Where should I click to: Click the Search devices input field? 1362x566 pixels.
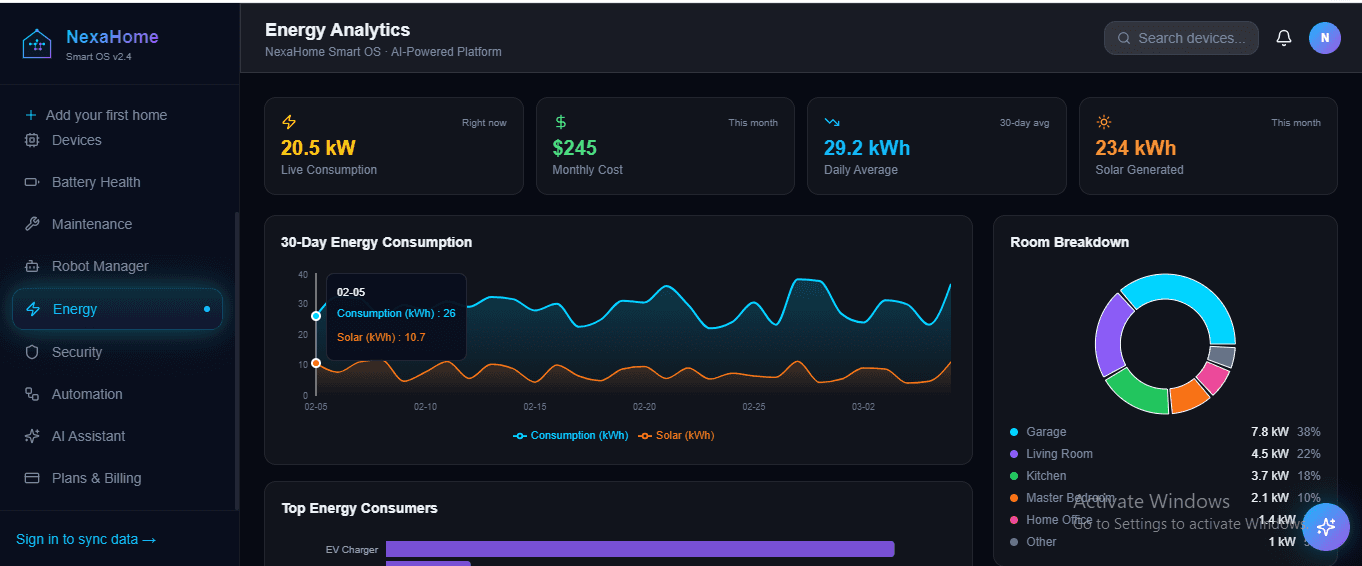(x=1190, y=38)
